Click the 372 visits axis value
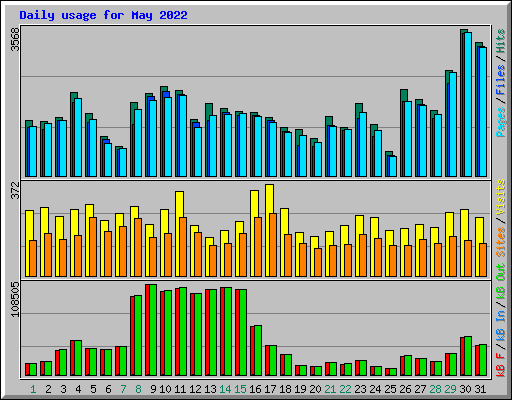Viewport: 512px width, 400px height. tap(15, 190)
